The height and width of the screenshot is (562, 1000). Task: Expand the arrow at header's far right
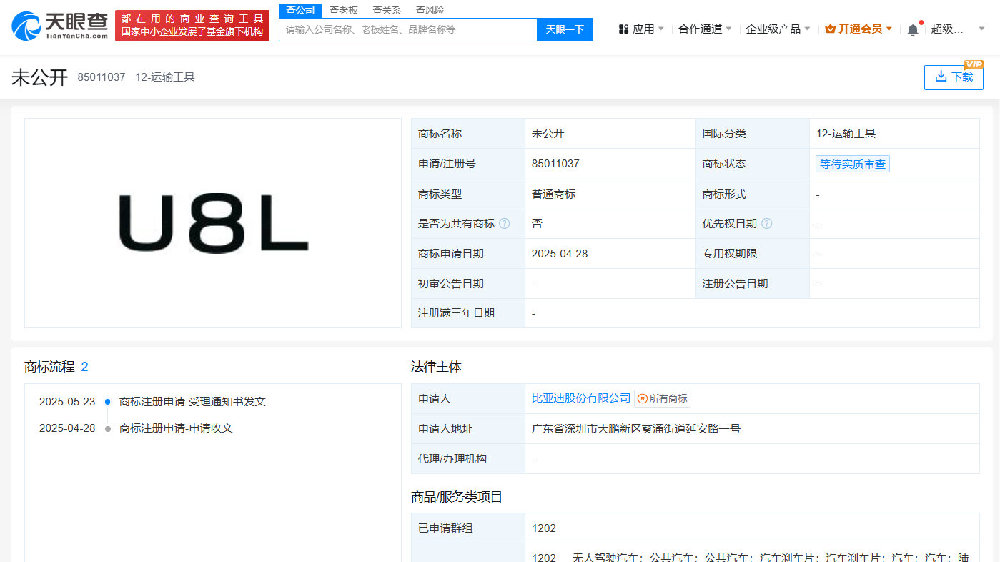982,29
